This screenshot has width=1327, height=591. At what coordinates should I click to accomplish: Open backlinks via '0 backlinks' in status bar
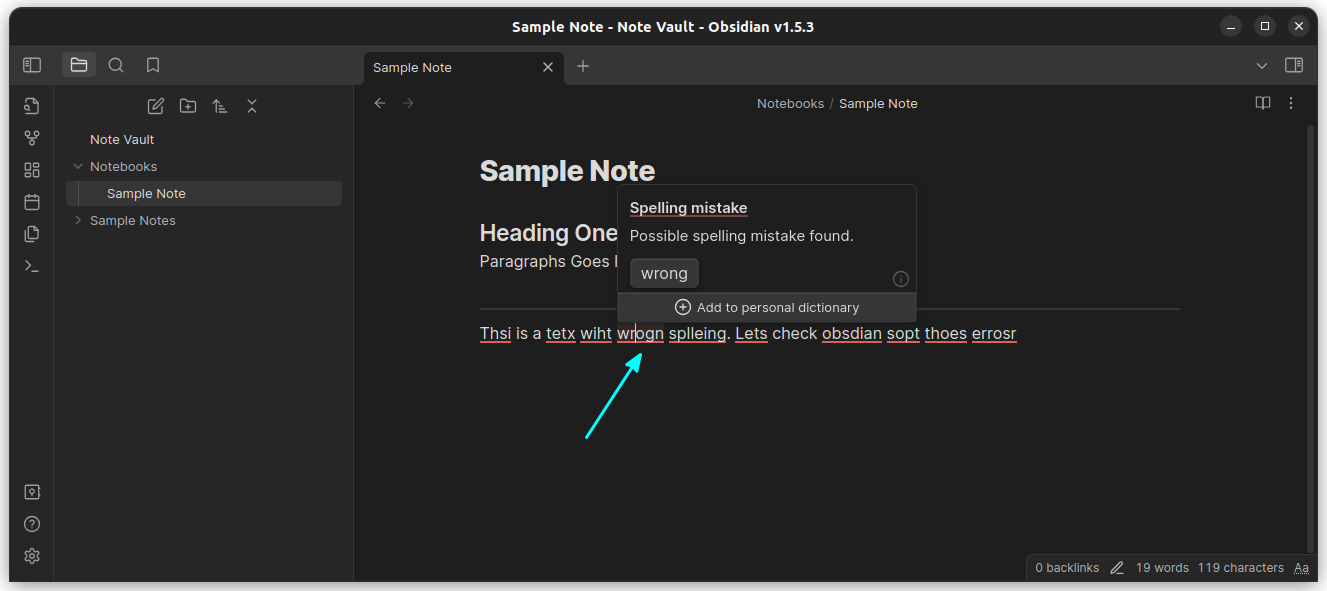point(1066,567)
